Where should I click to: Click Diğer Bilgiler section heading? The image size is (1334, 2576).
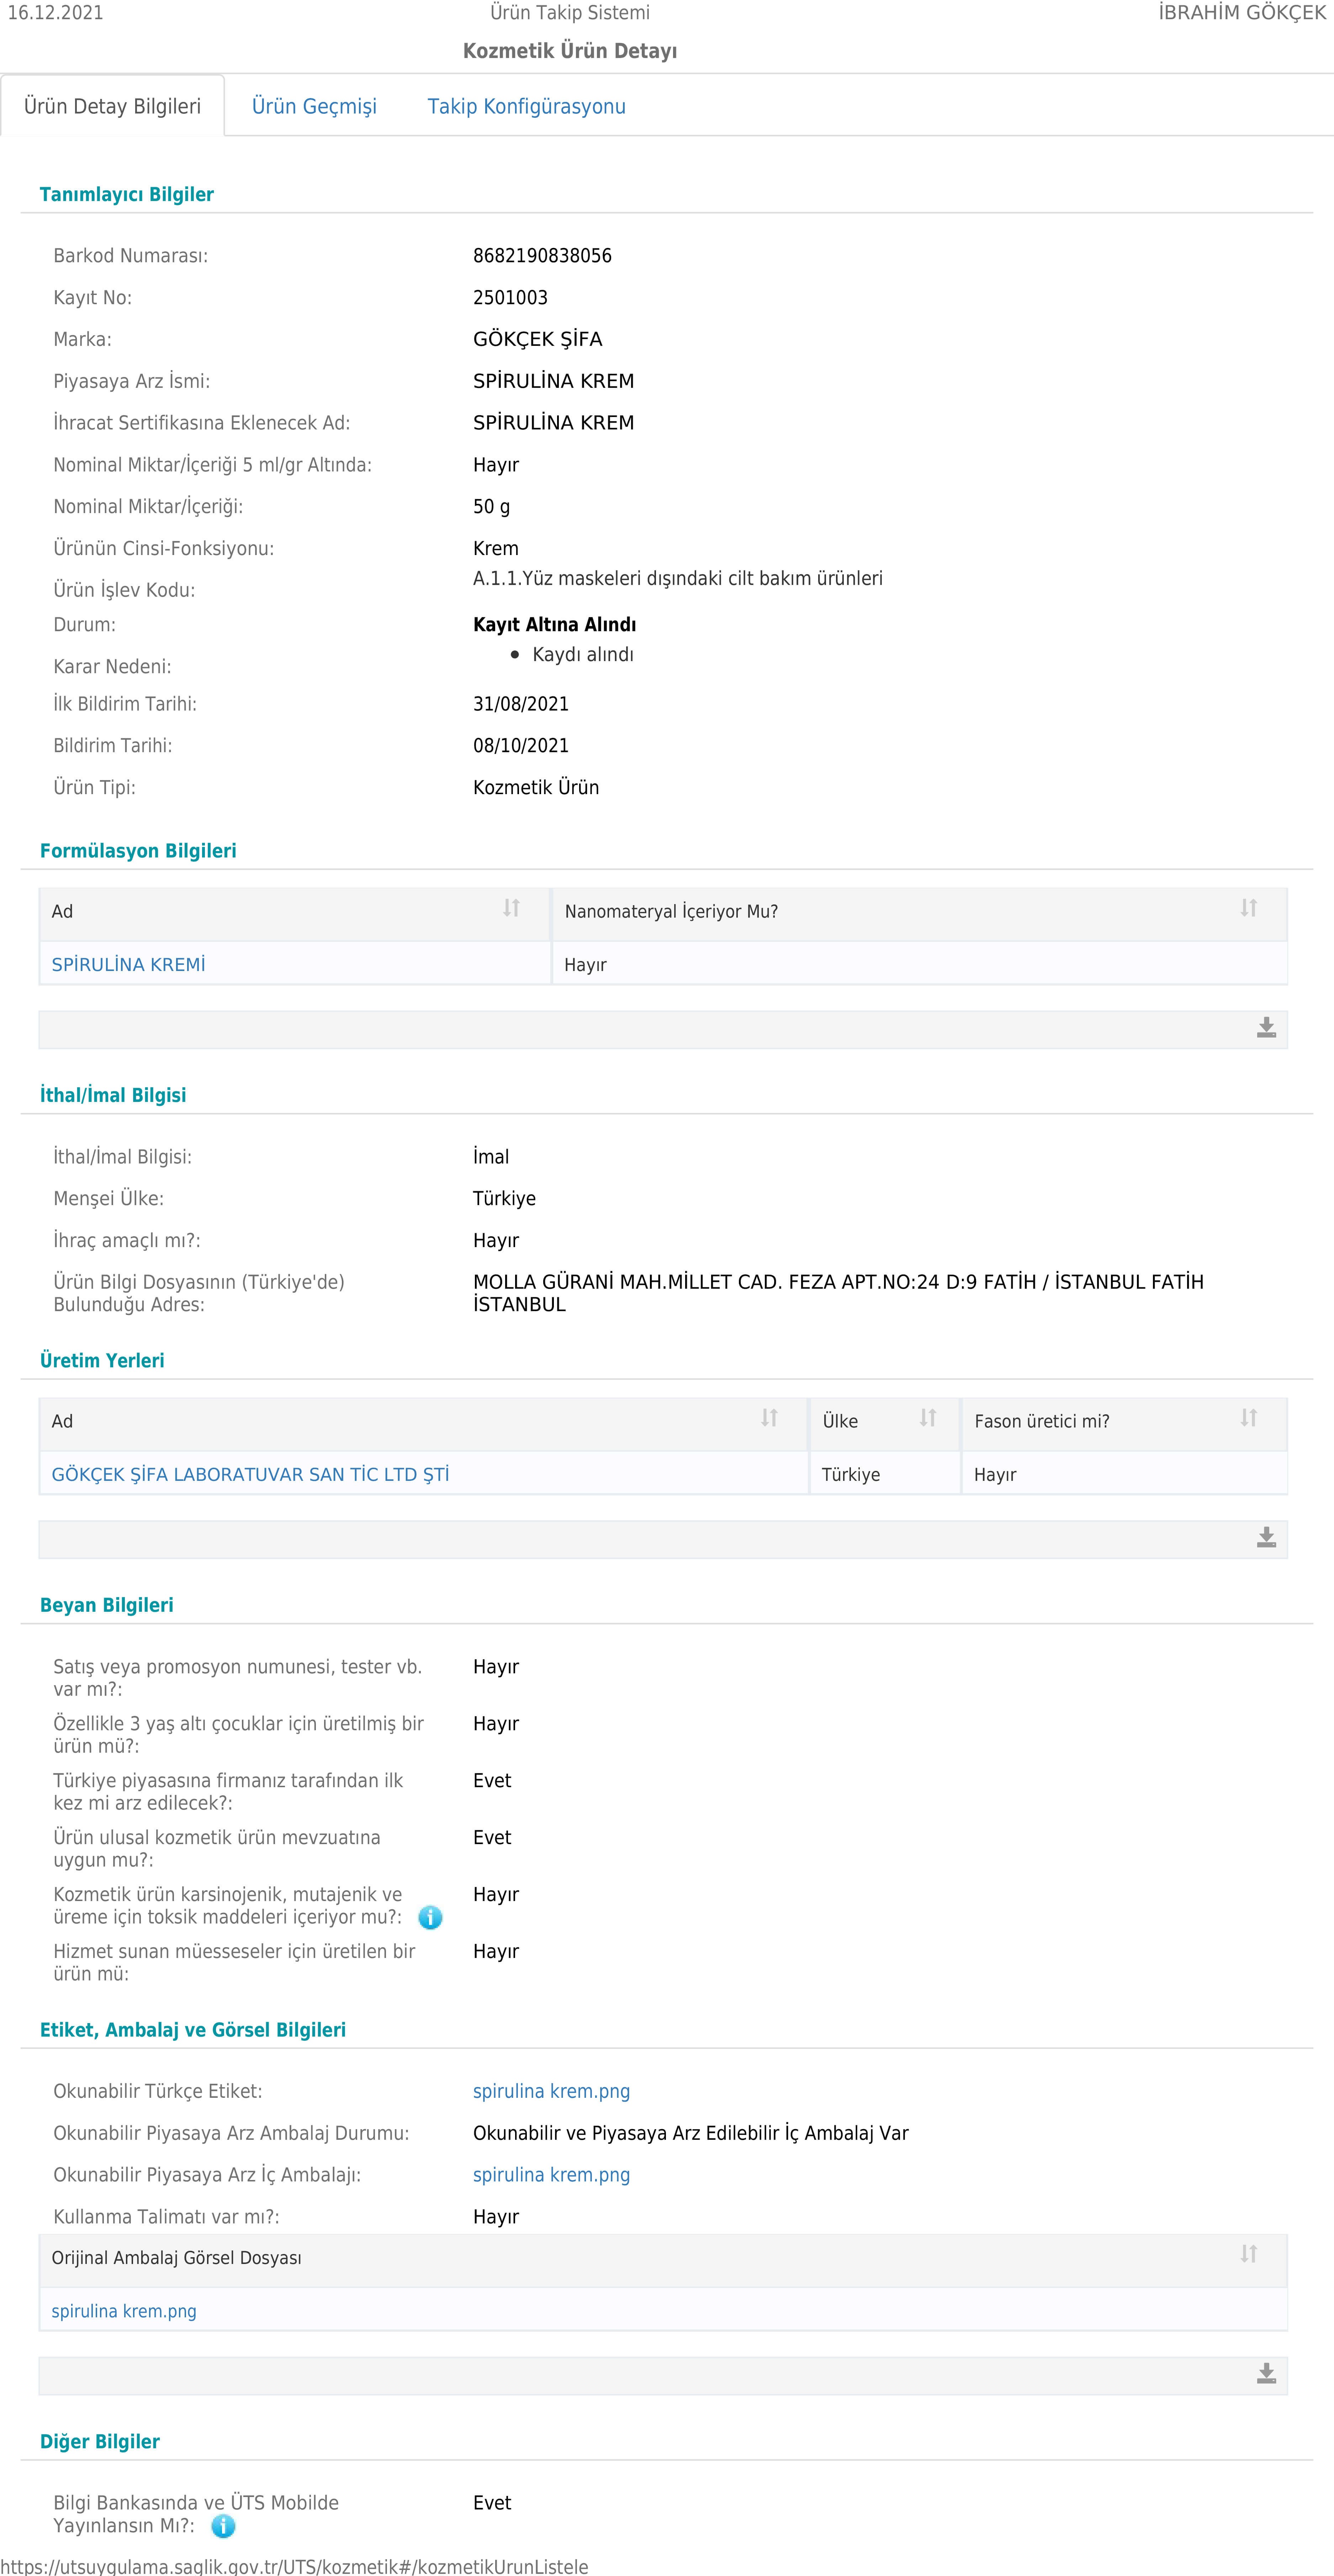100,2441
